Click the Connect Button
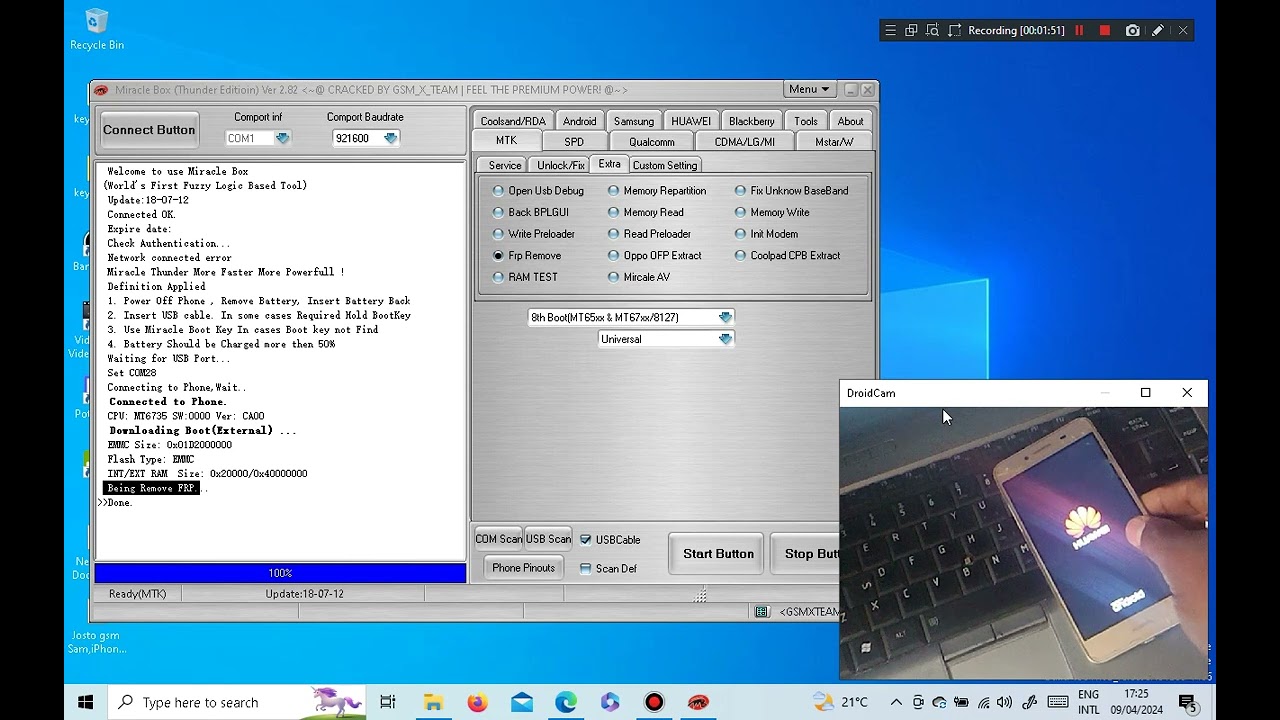This screenshot has width=1280, height=720. pos(149,130)
